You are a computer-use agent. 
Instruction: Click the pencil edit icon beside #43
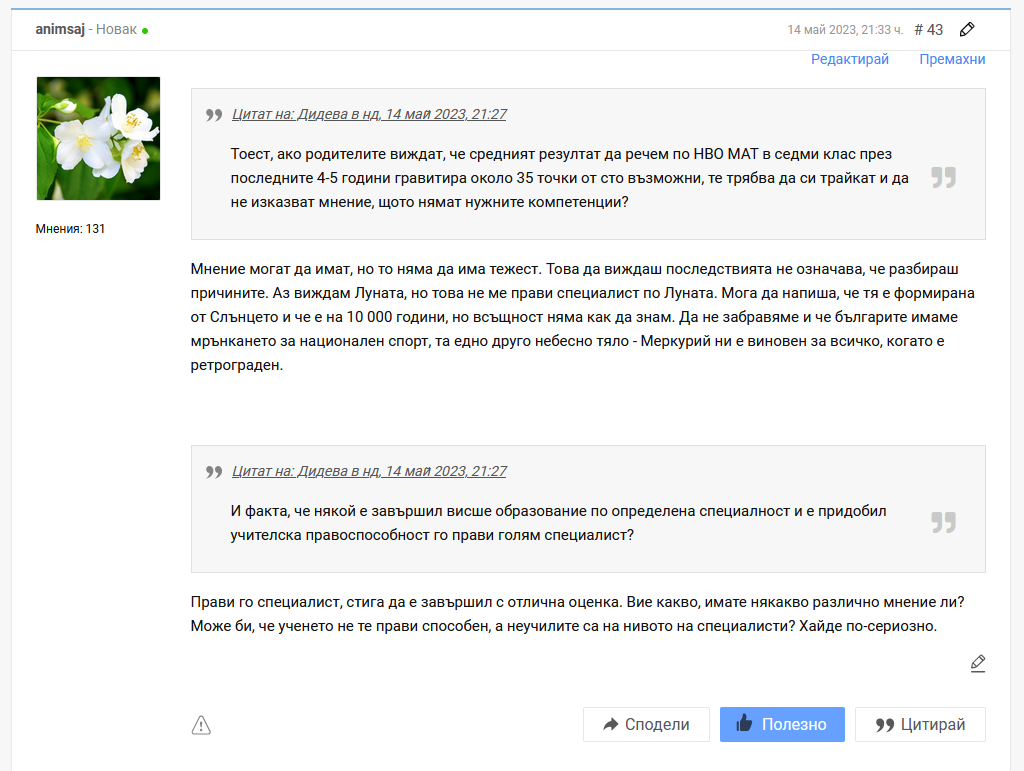click(x=966, y=29)
